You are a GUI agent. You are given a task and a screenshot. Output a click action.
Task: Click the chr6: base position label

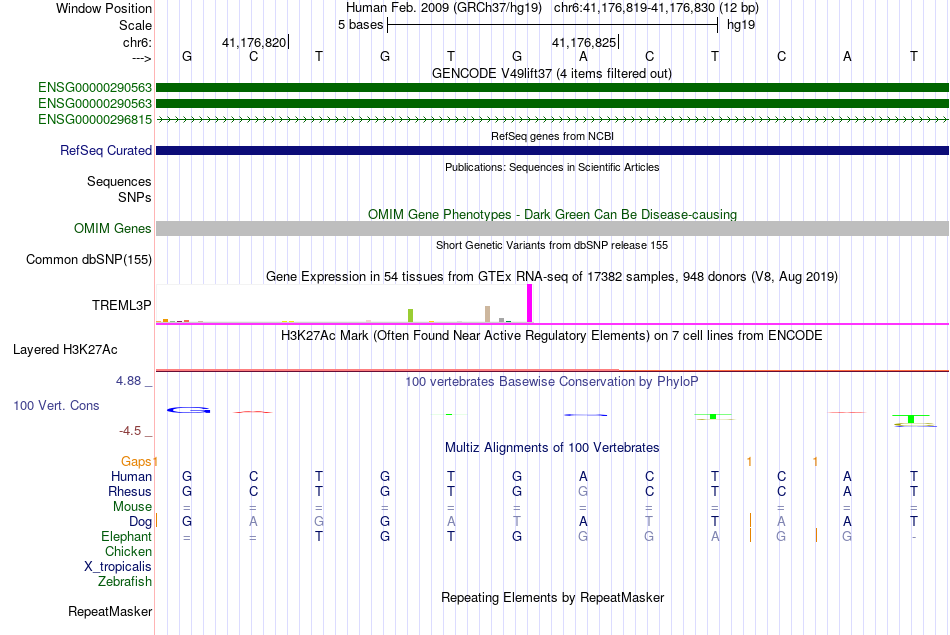tap(137, 42)
